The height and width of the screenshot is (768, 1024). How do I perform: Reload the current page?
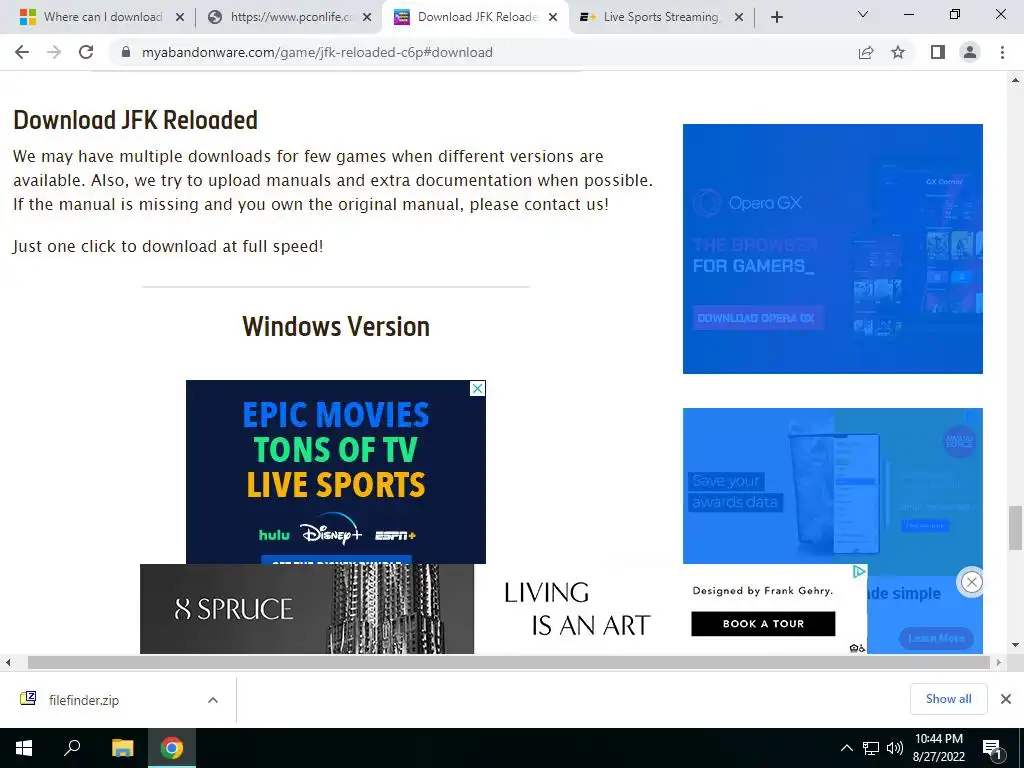click(x=86, y=52)
